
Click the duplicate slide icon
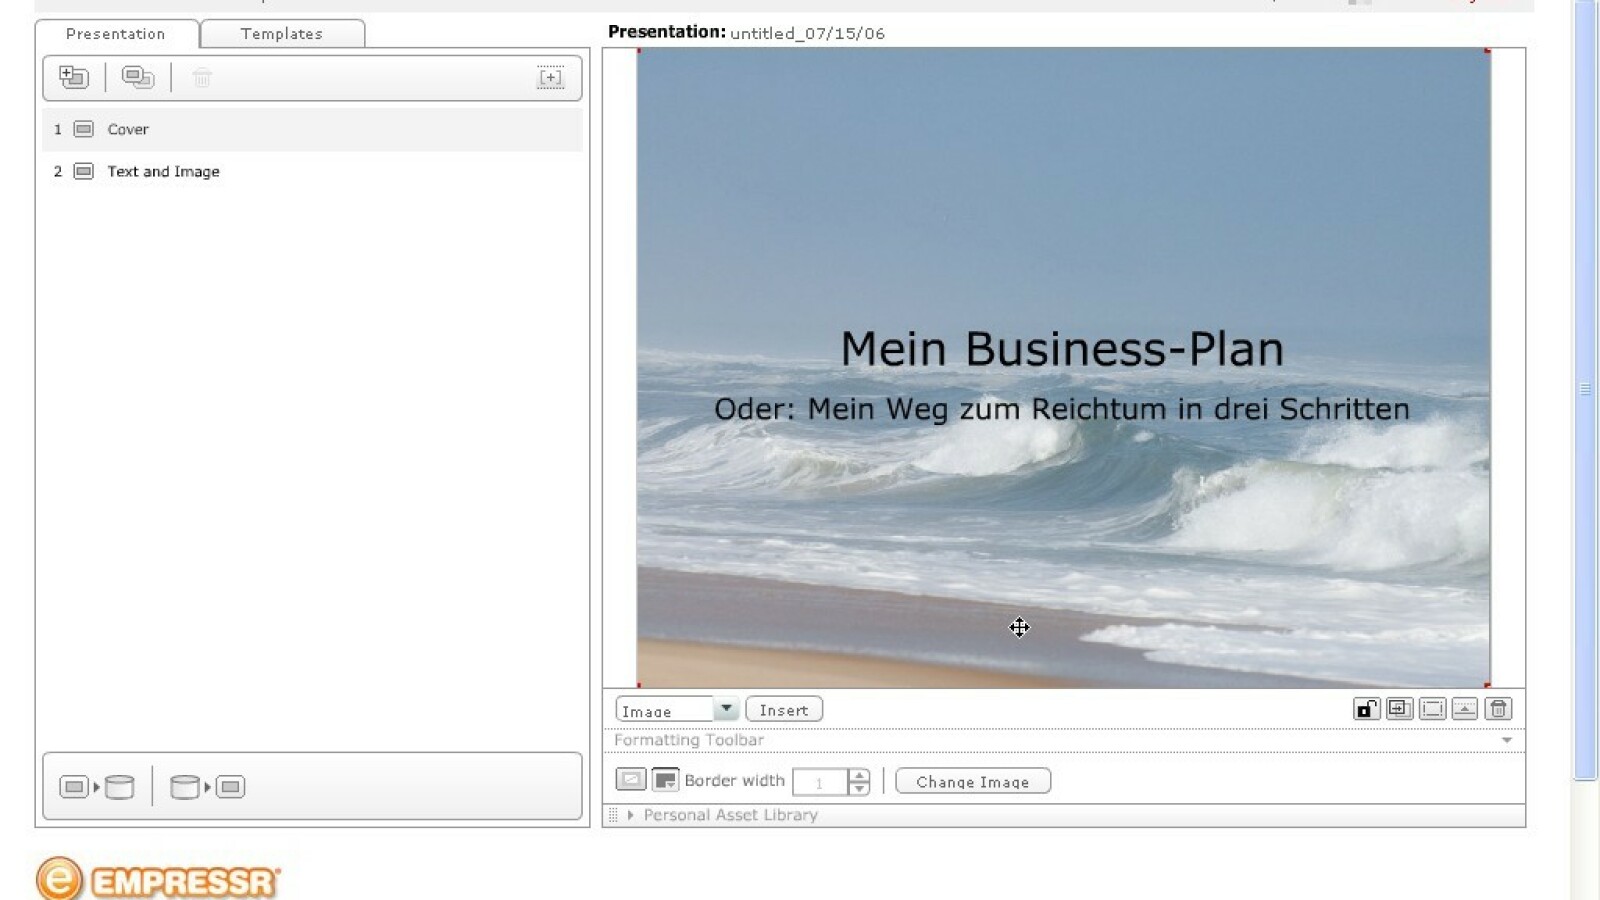pyautogui.click(x=138, y=77)
